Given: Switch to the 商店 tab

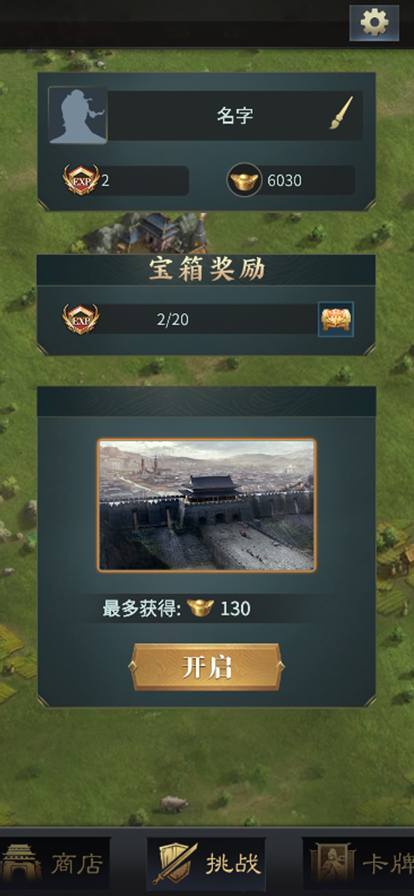Looking at the screenshot, I should point(55,863).
